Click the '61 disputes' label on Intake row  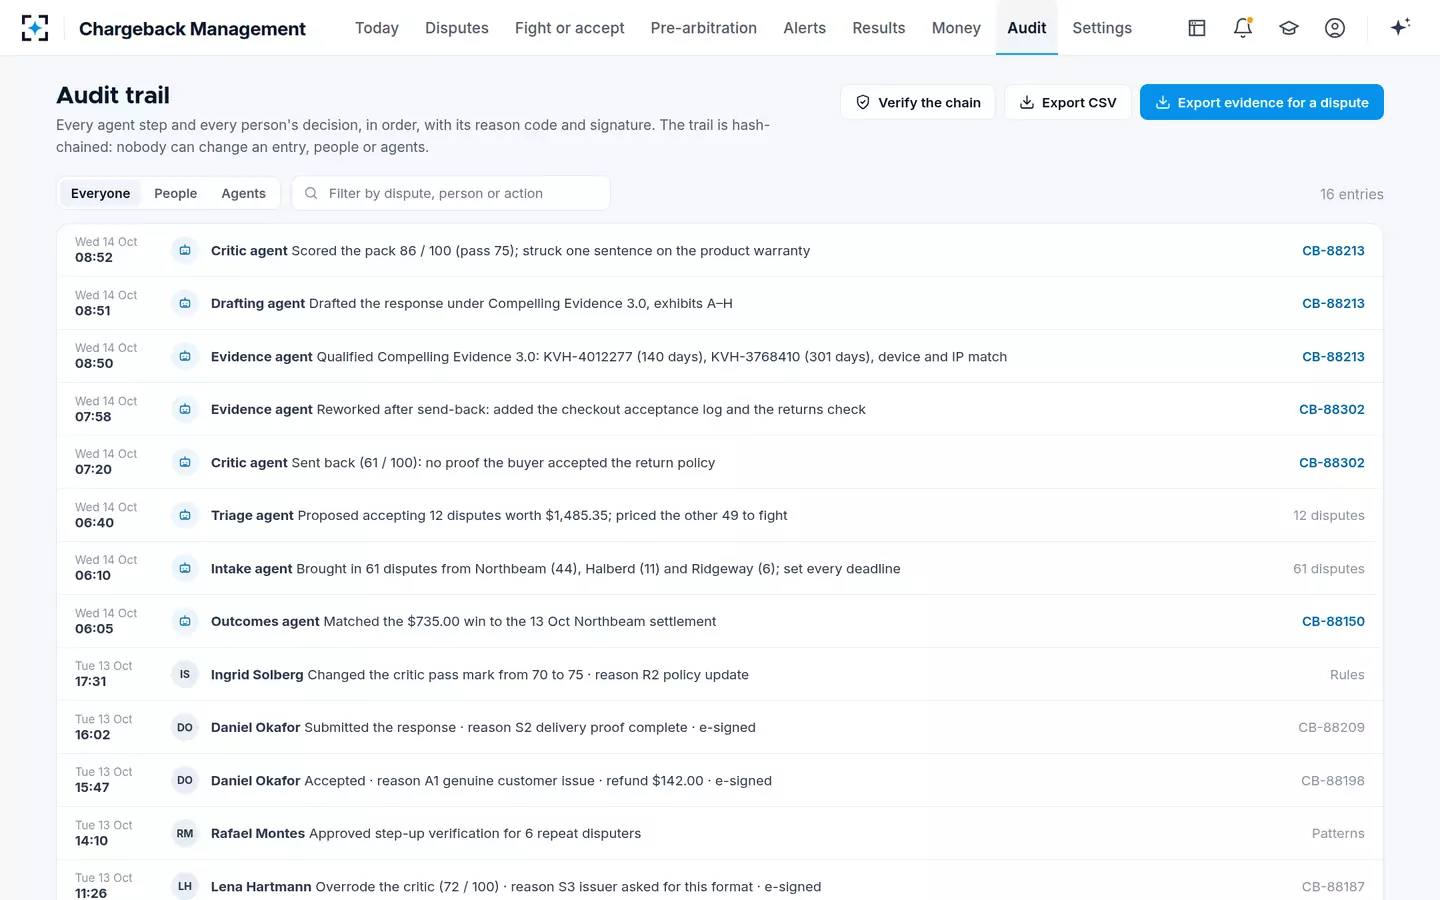(1329, 568)
